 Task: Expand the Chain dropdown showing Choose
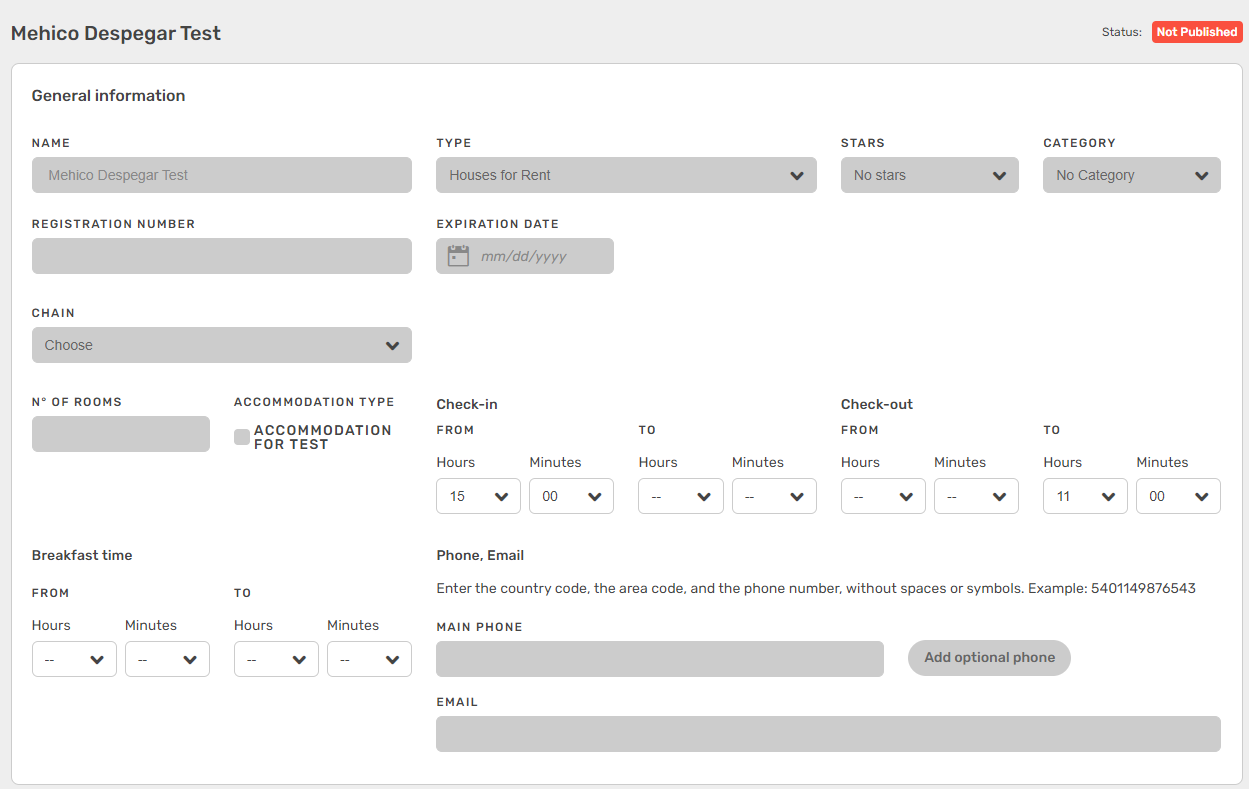click(221, 345)
